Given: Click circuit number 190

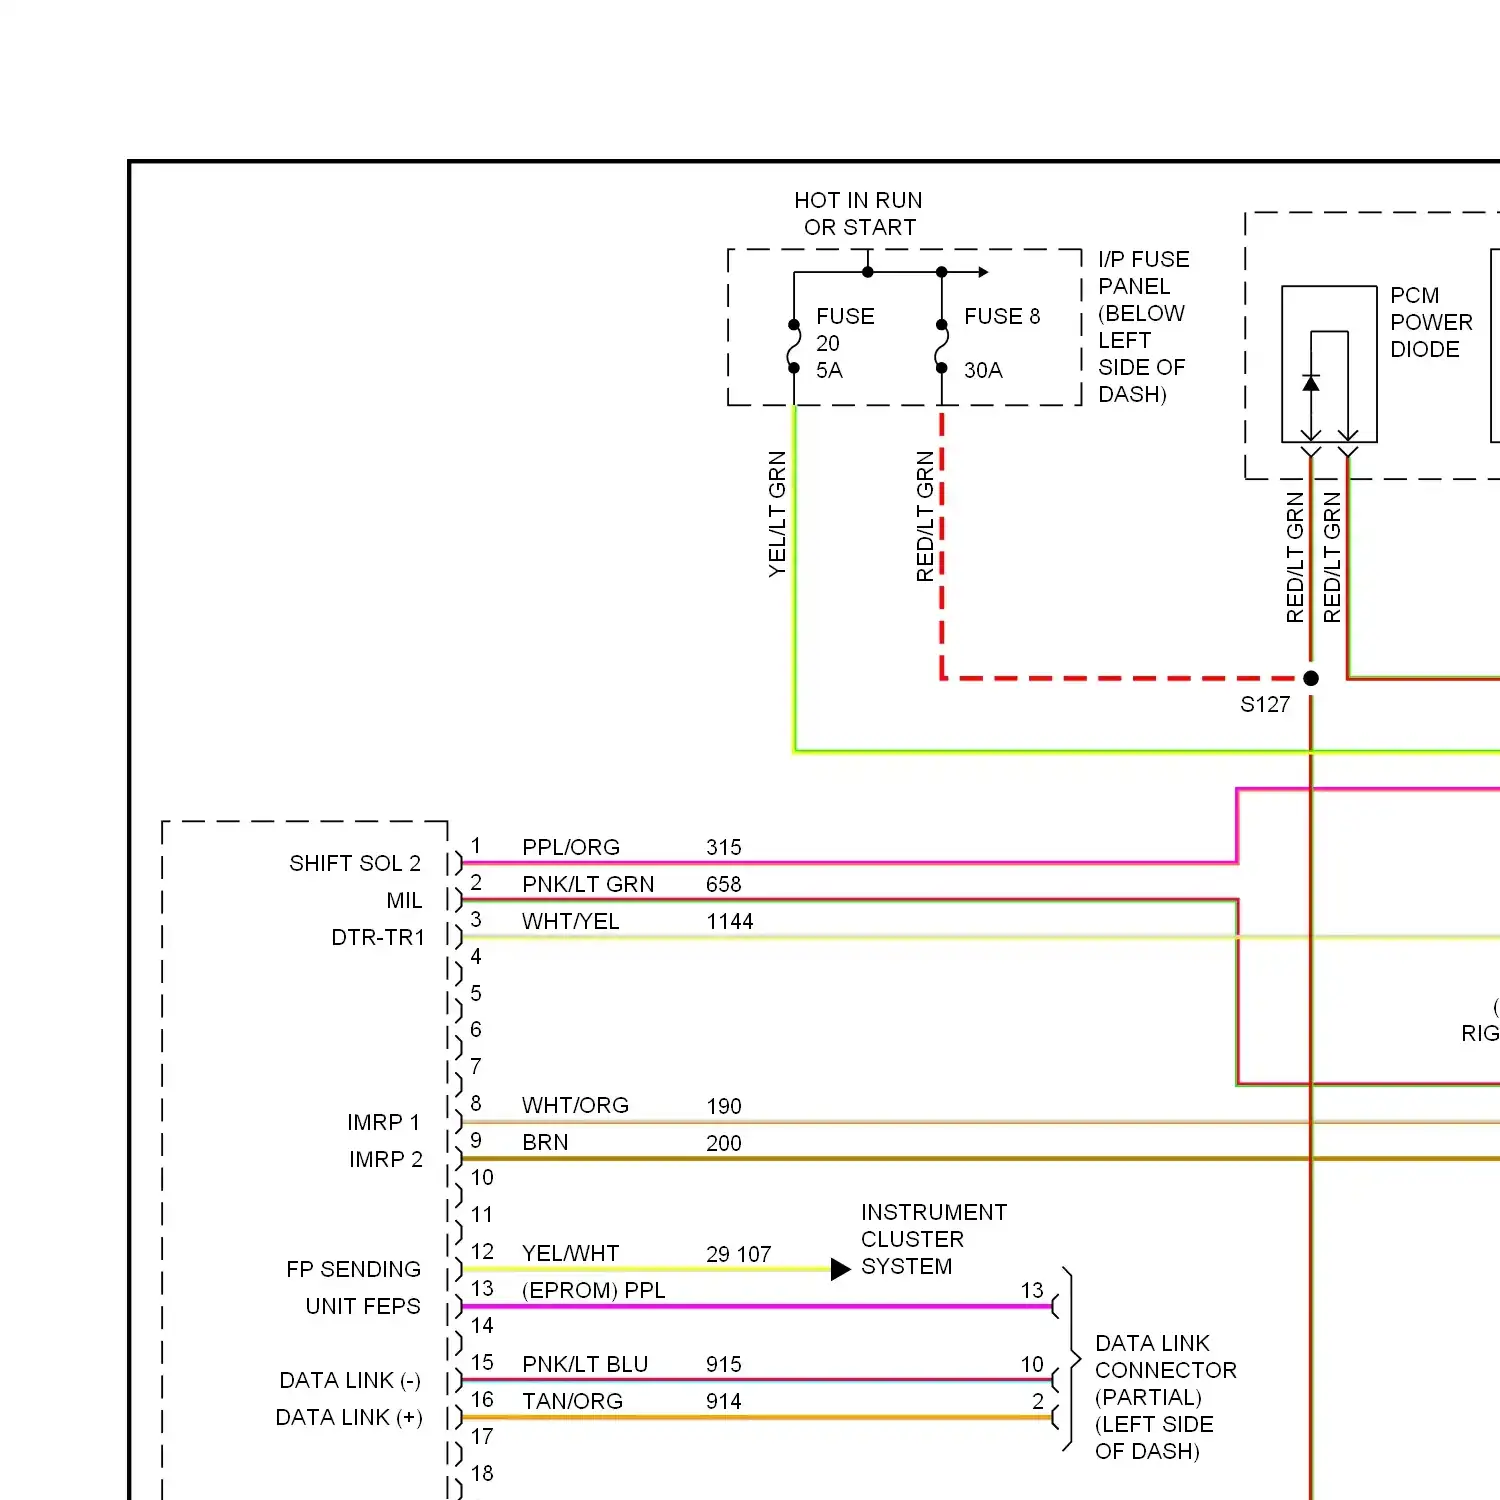Looking at the screenshot, I should pos(724,1106).
